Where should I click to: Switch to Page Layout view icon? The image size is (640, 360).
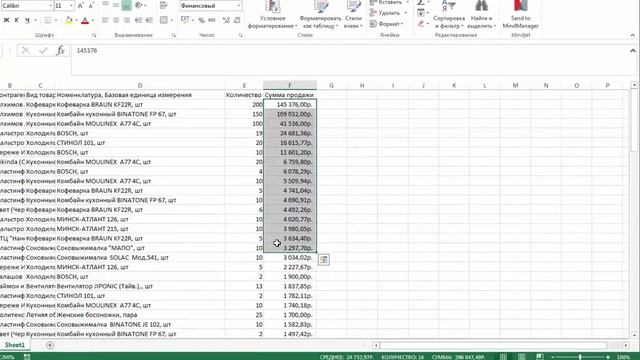522,357
